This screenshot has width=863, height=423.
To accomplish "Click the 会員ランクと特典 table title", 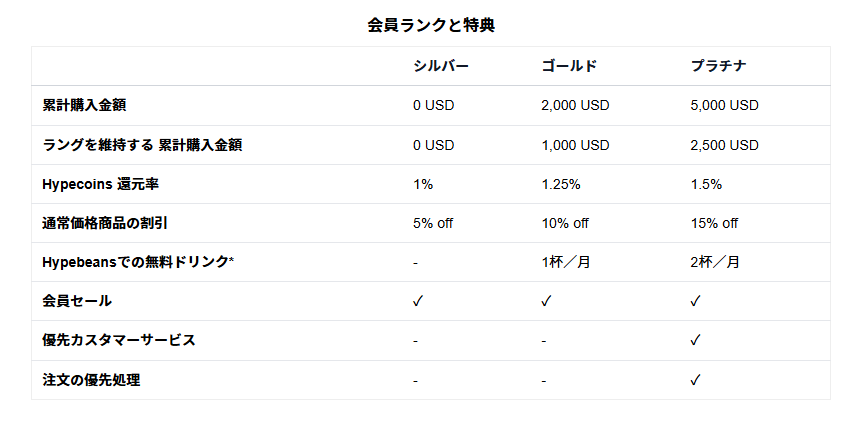I will (431, 25).
